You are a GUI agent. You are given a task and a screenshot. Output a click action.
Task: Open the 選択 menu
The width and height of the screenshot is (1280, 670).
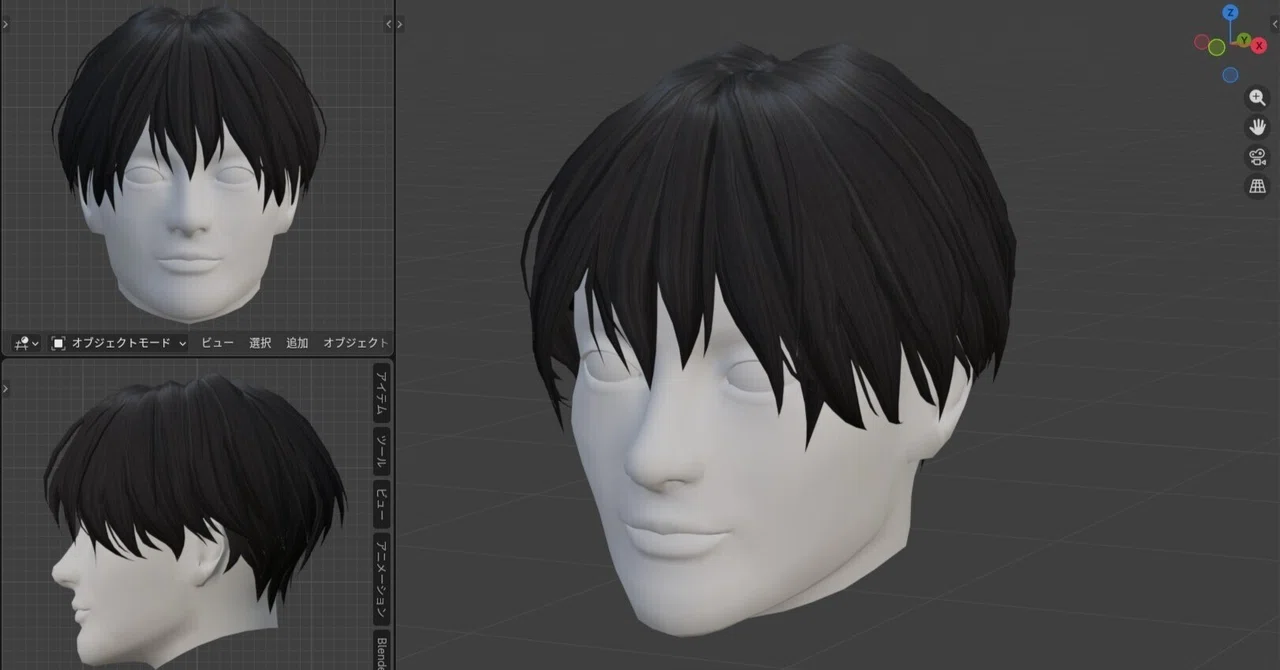pyautogui.click(x=260, y=343)
